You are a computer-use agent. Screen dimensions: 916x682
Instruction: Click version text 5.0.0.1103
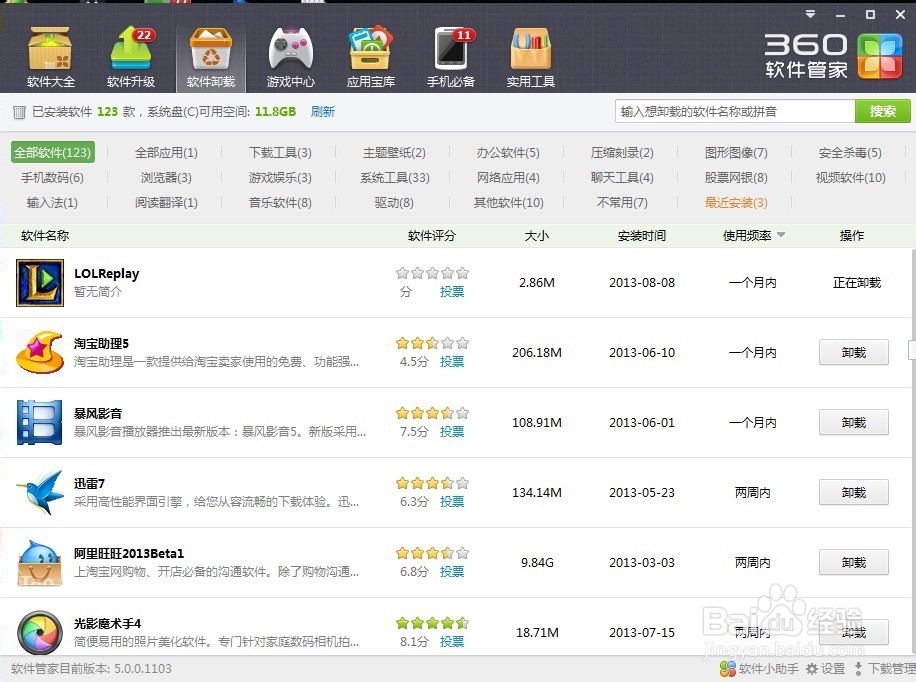click(x=143, y=669)
